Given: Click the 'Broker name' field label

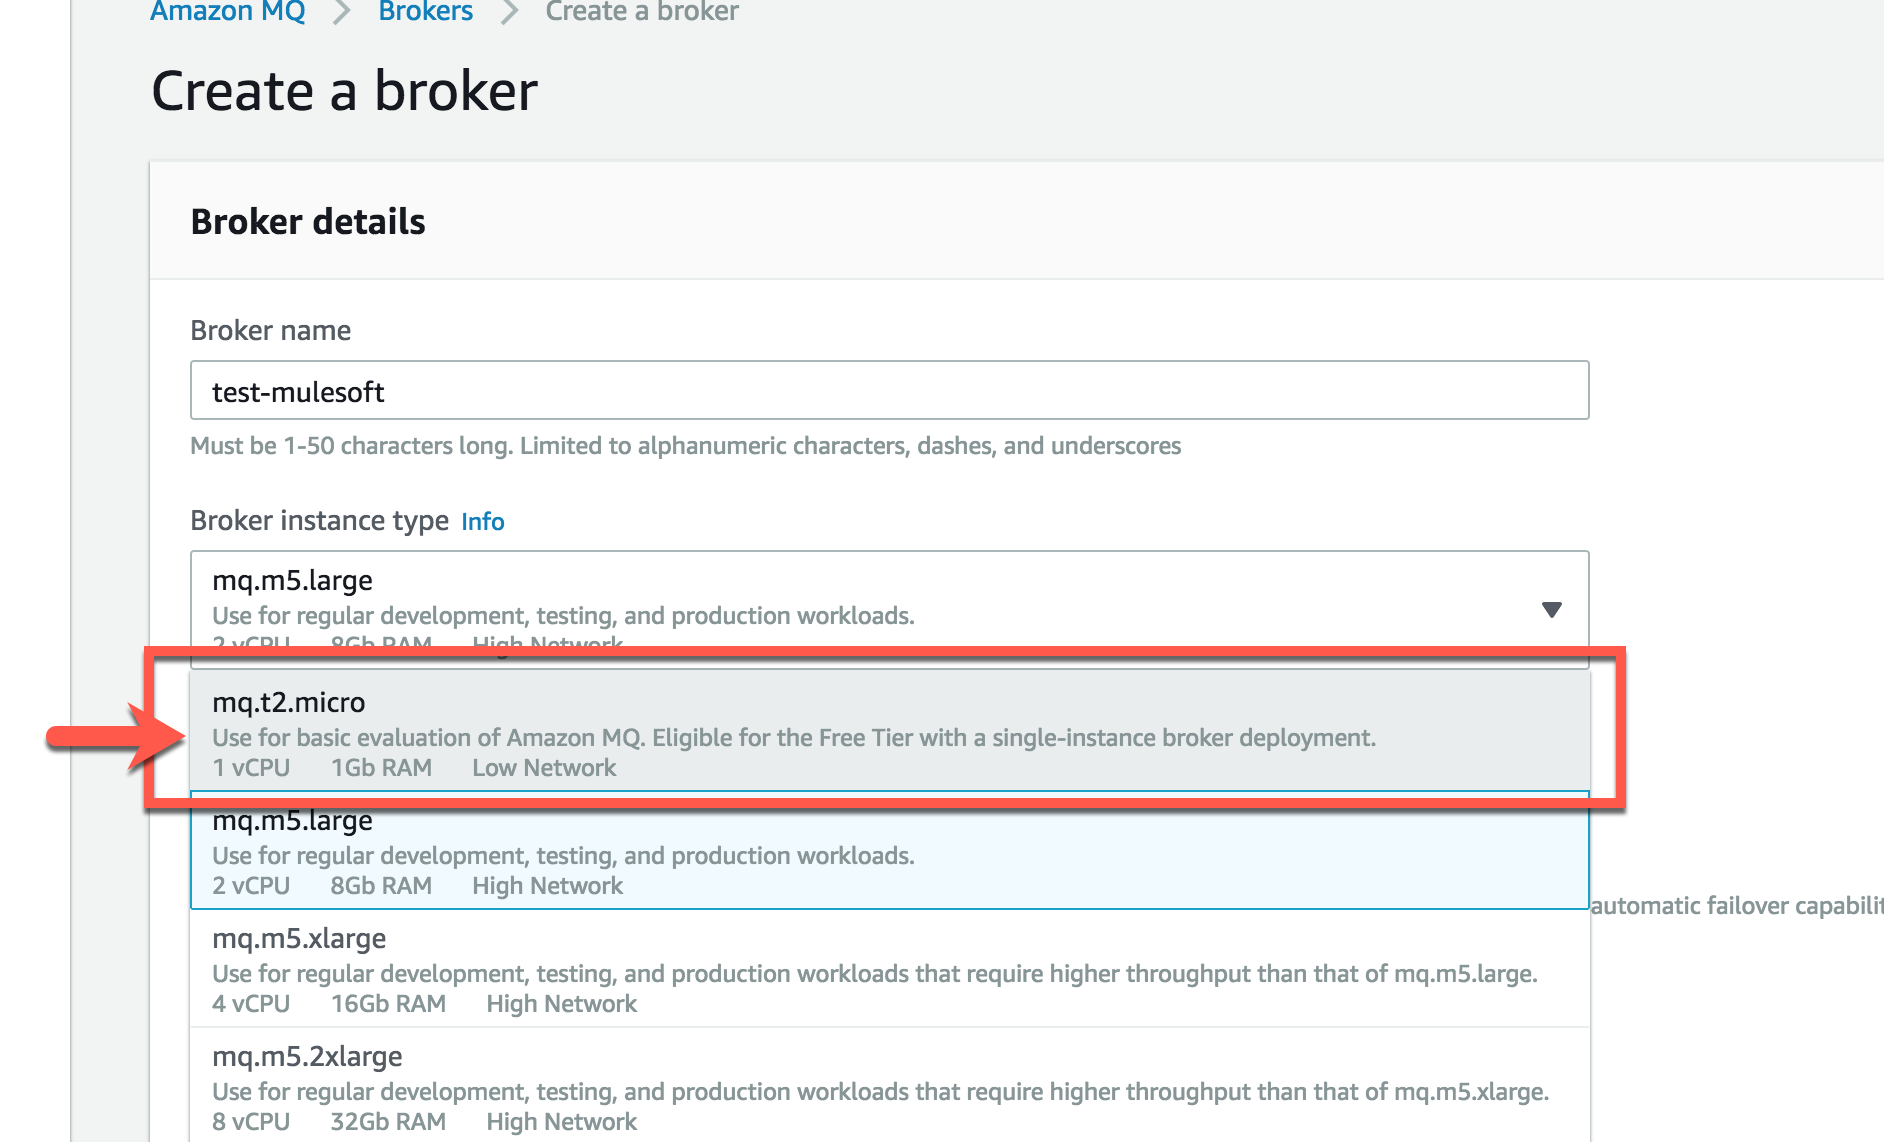Looking at the screenshot, I should click(270, 330).
